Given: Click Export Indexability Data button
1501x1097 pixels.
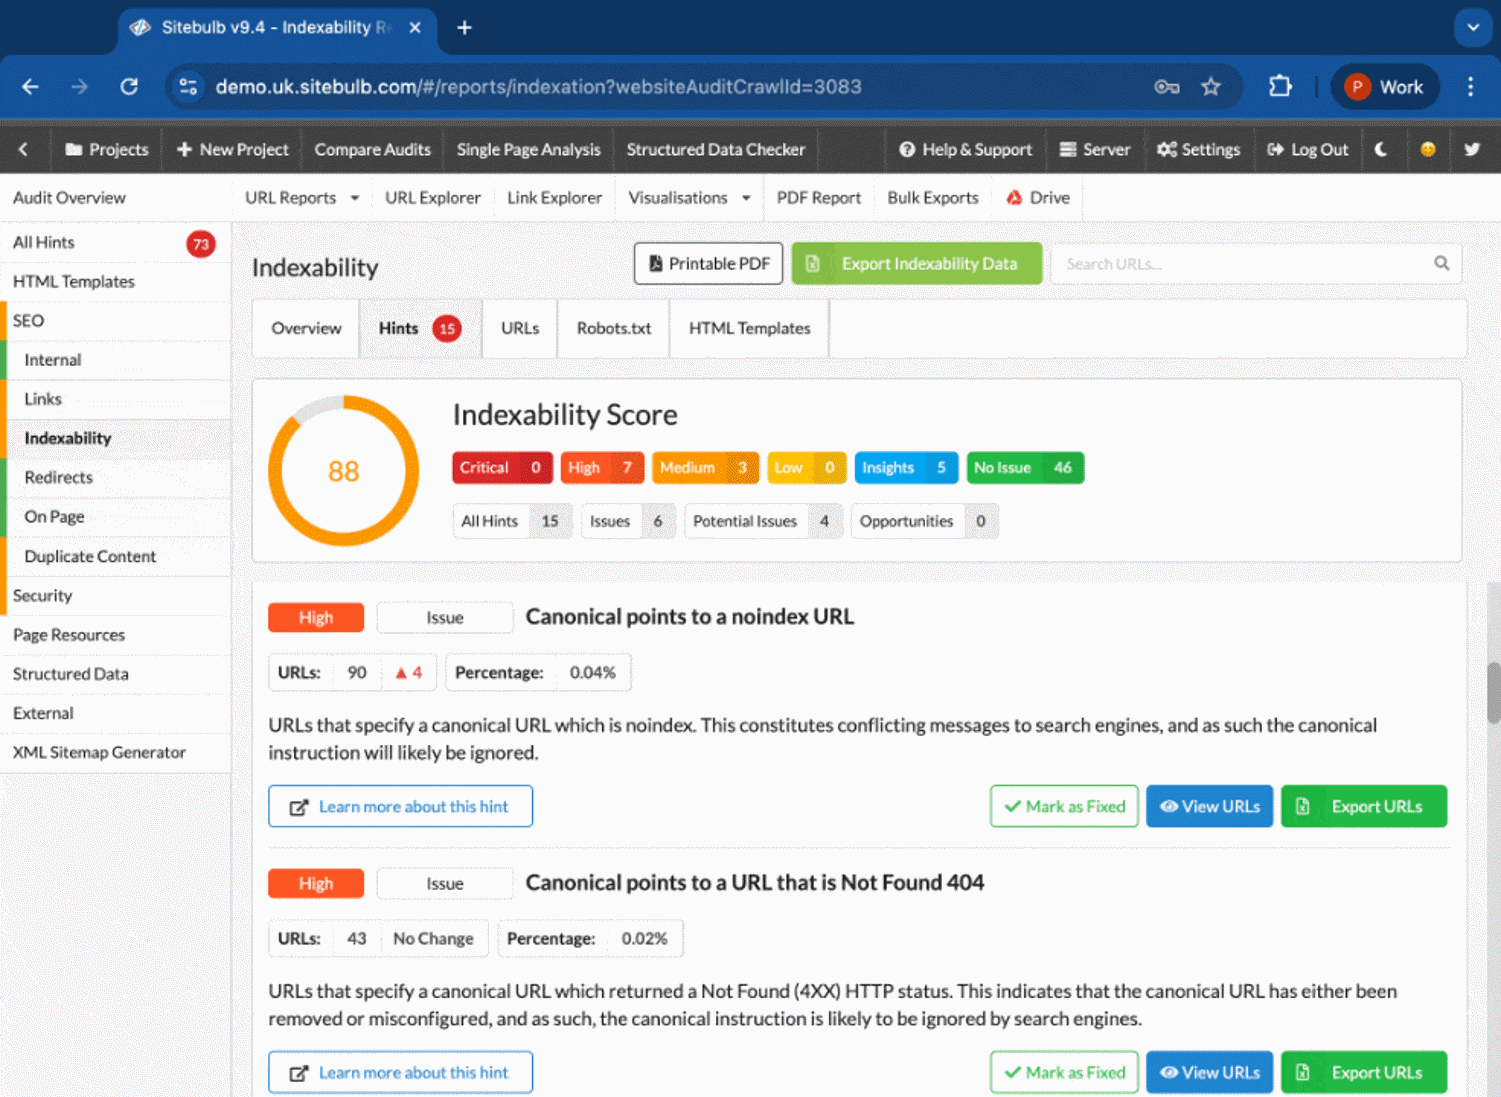Looking at the screenshot, I should [916, 264].
